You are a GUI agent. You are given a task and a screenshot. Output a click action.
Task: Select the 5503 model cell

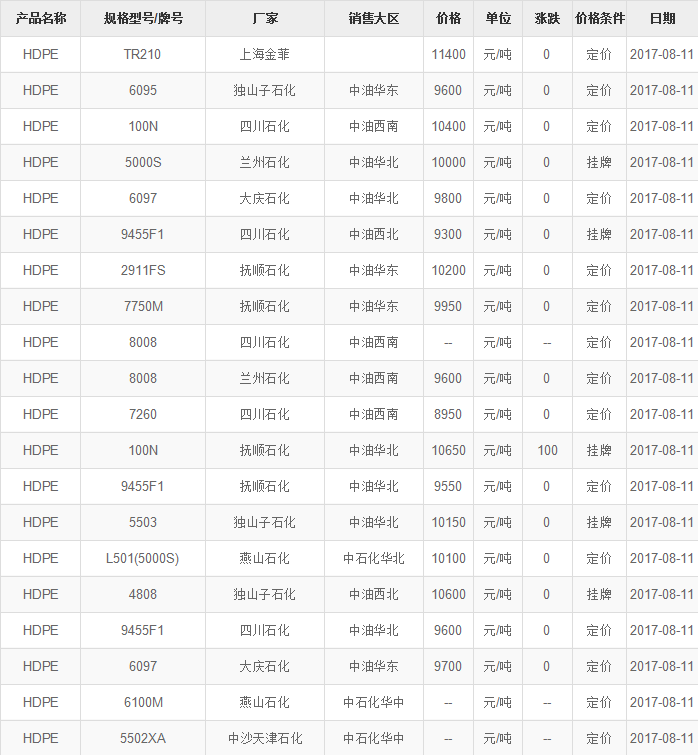click(x=142, y=522)
